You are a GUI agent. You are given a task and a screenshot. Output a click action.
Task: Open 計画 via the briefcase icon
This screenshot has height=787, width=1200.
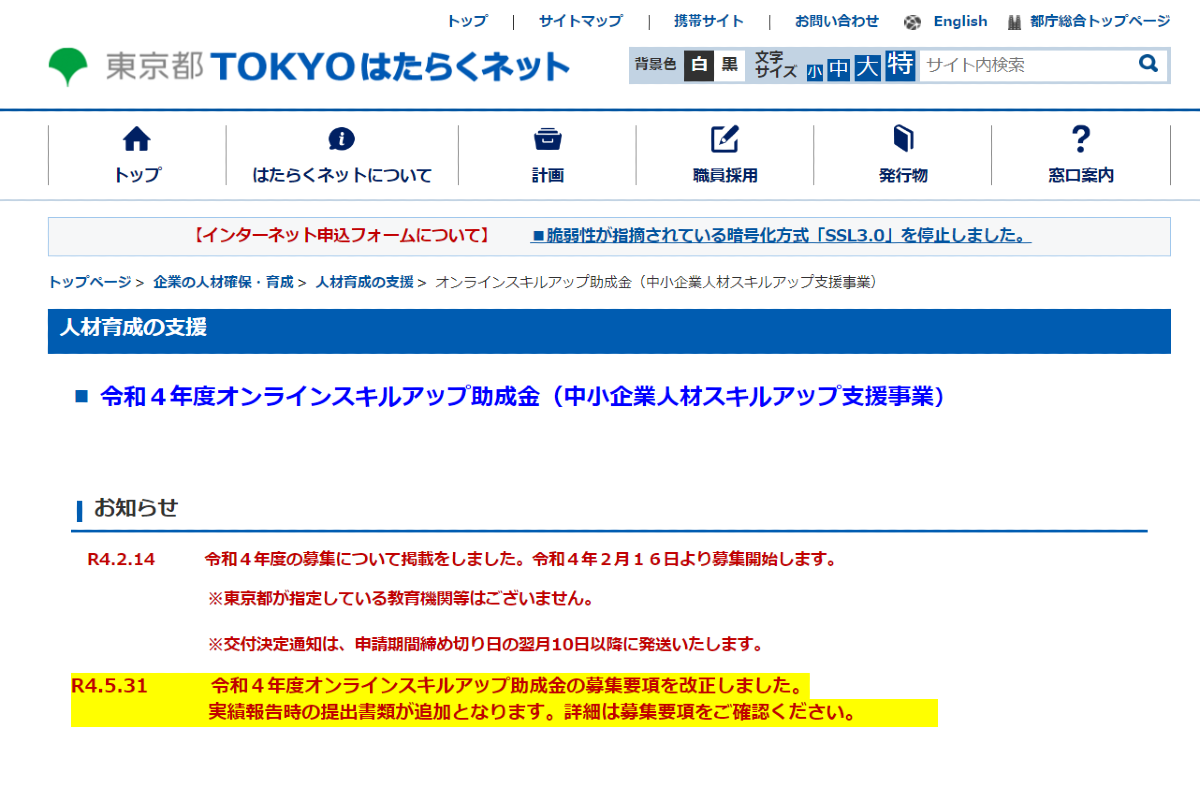(x=546, y=138)
